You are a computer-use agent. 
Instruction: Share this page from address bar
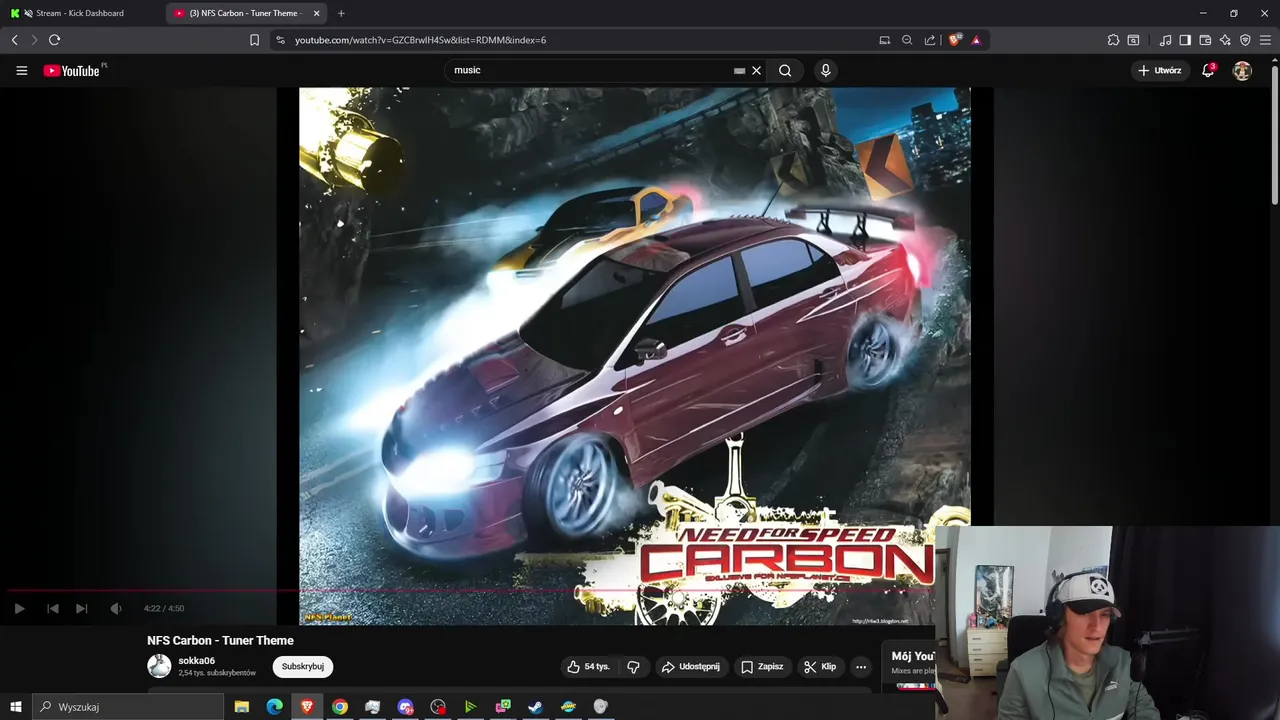(930, 40)
